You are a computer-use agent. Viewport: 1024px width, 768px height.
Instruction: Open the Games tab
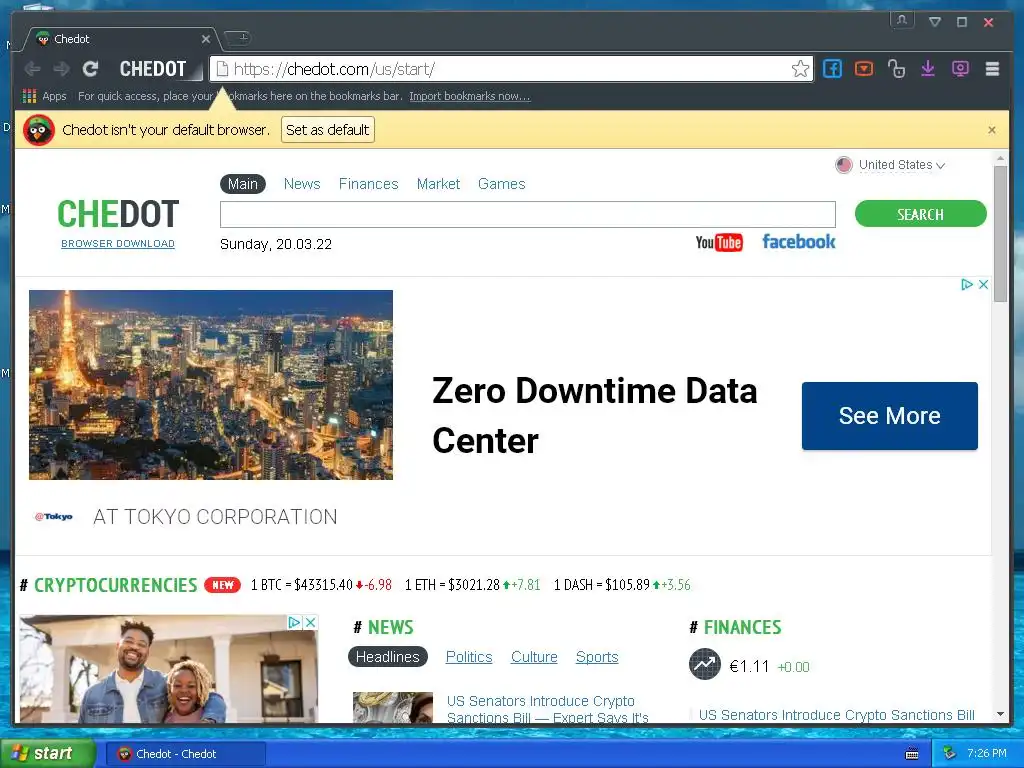(x=502, y=184)
